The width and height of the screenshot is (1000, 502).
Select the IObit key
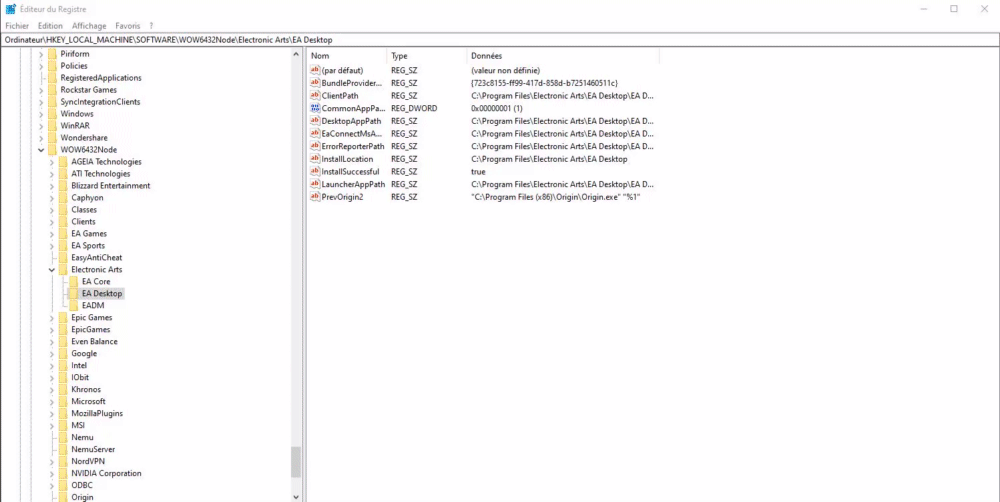pyautogui.click(x=80, y=378)
